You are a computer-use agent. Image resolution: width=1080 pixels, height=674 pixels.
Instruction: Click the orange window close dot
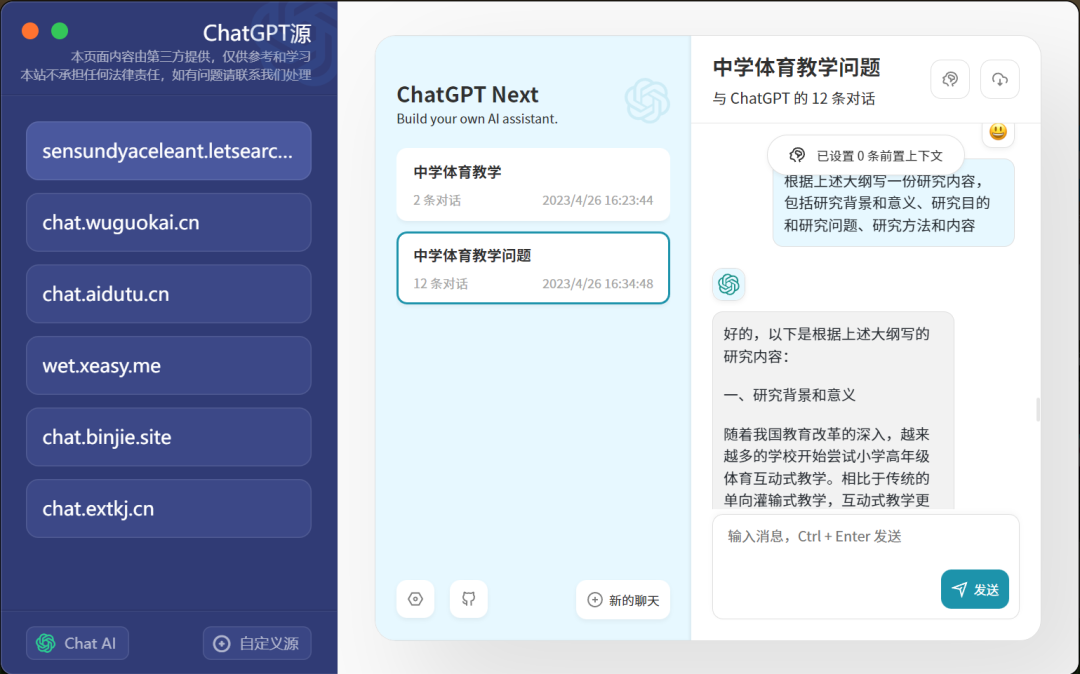30,31
